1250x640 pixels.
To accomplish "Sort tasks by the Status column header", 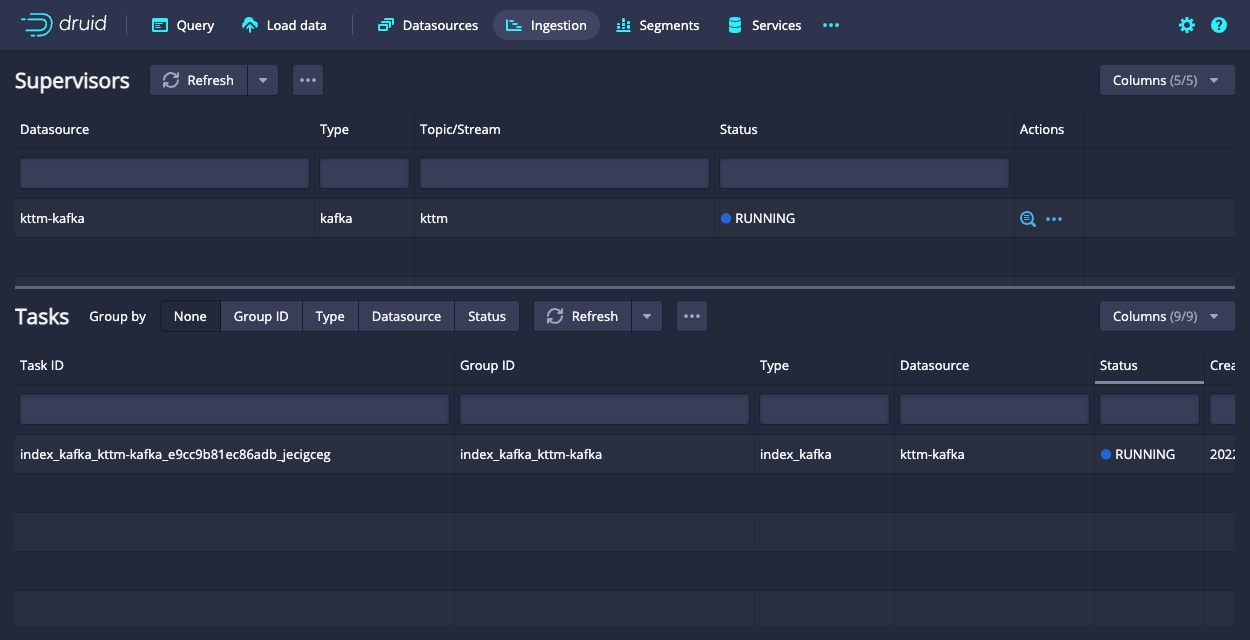I will point(1118,365).
